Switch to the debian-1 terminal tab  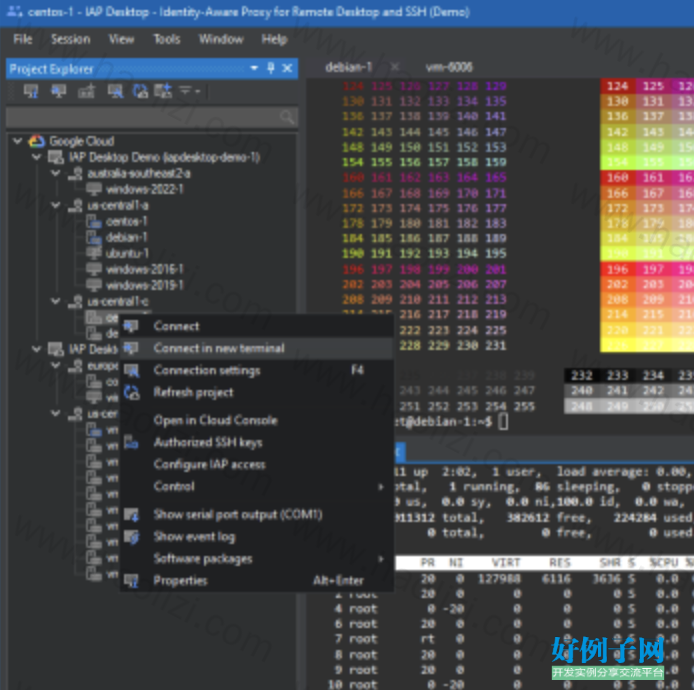[349, 67]
